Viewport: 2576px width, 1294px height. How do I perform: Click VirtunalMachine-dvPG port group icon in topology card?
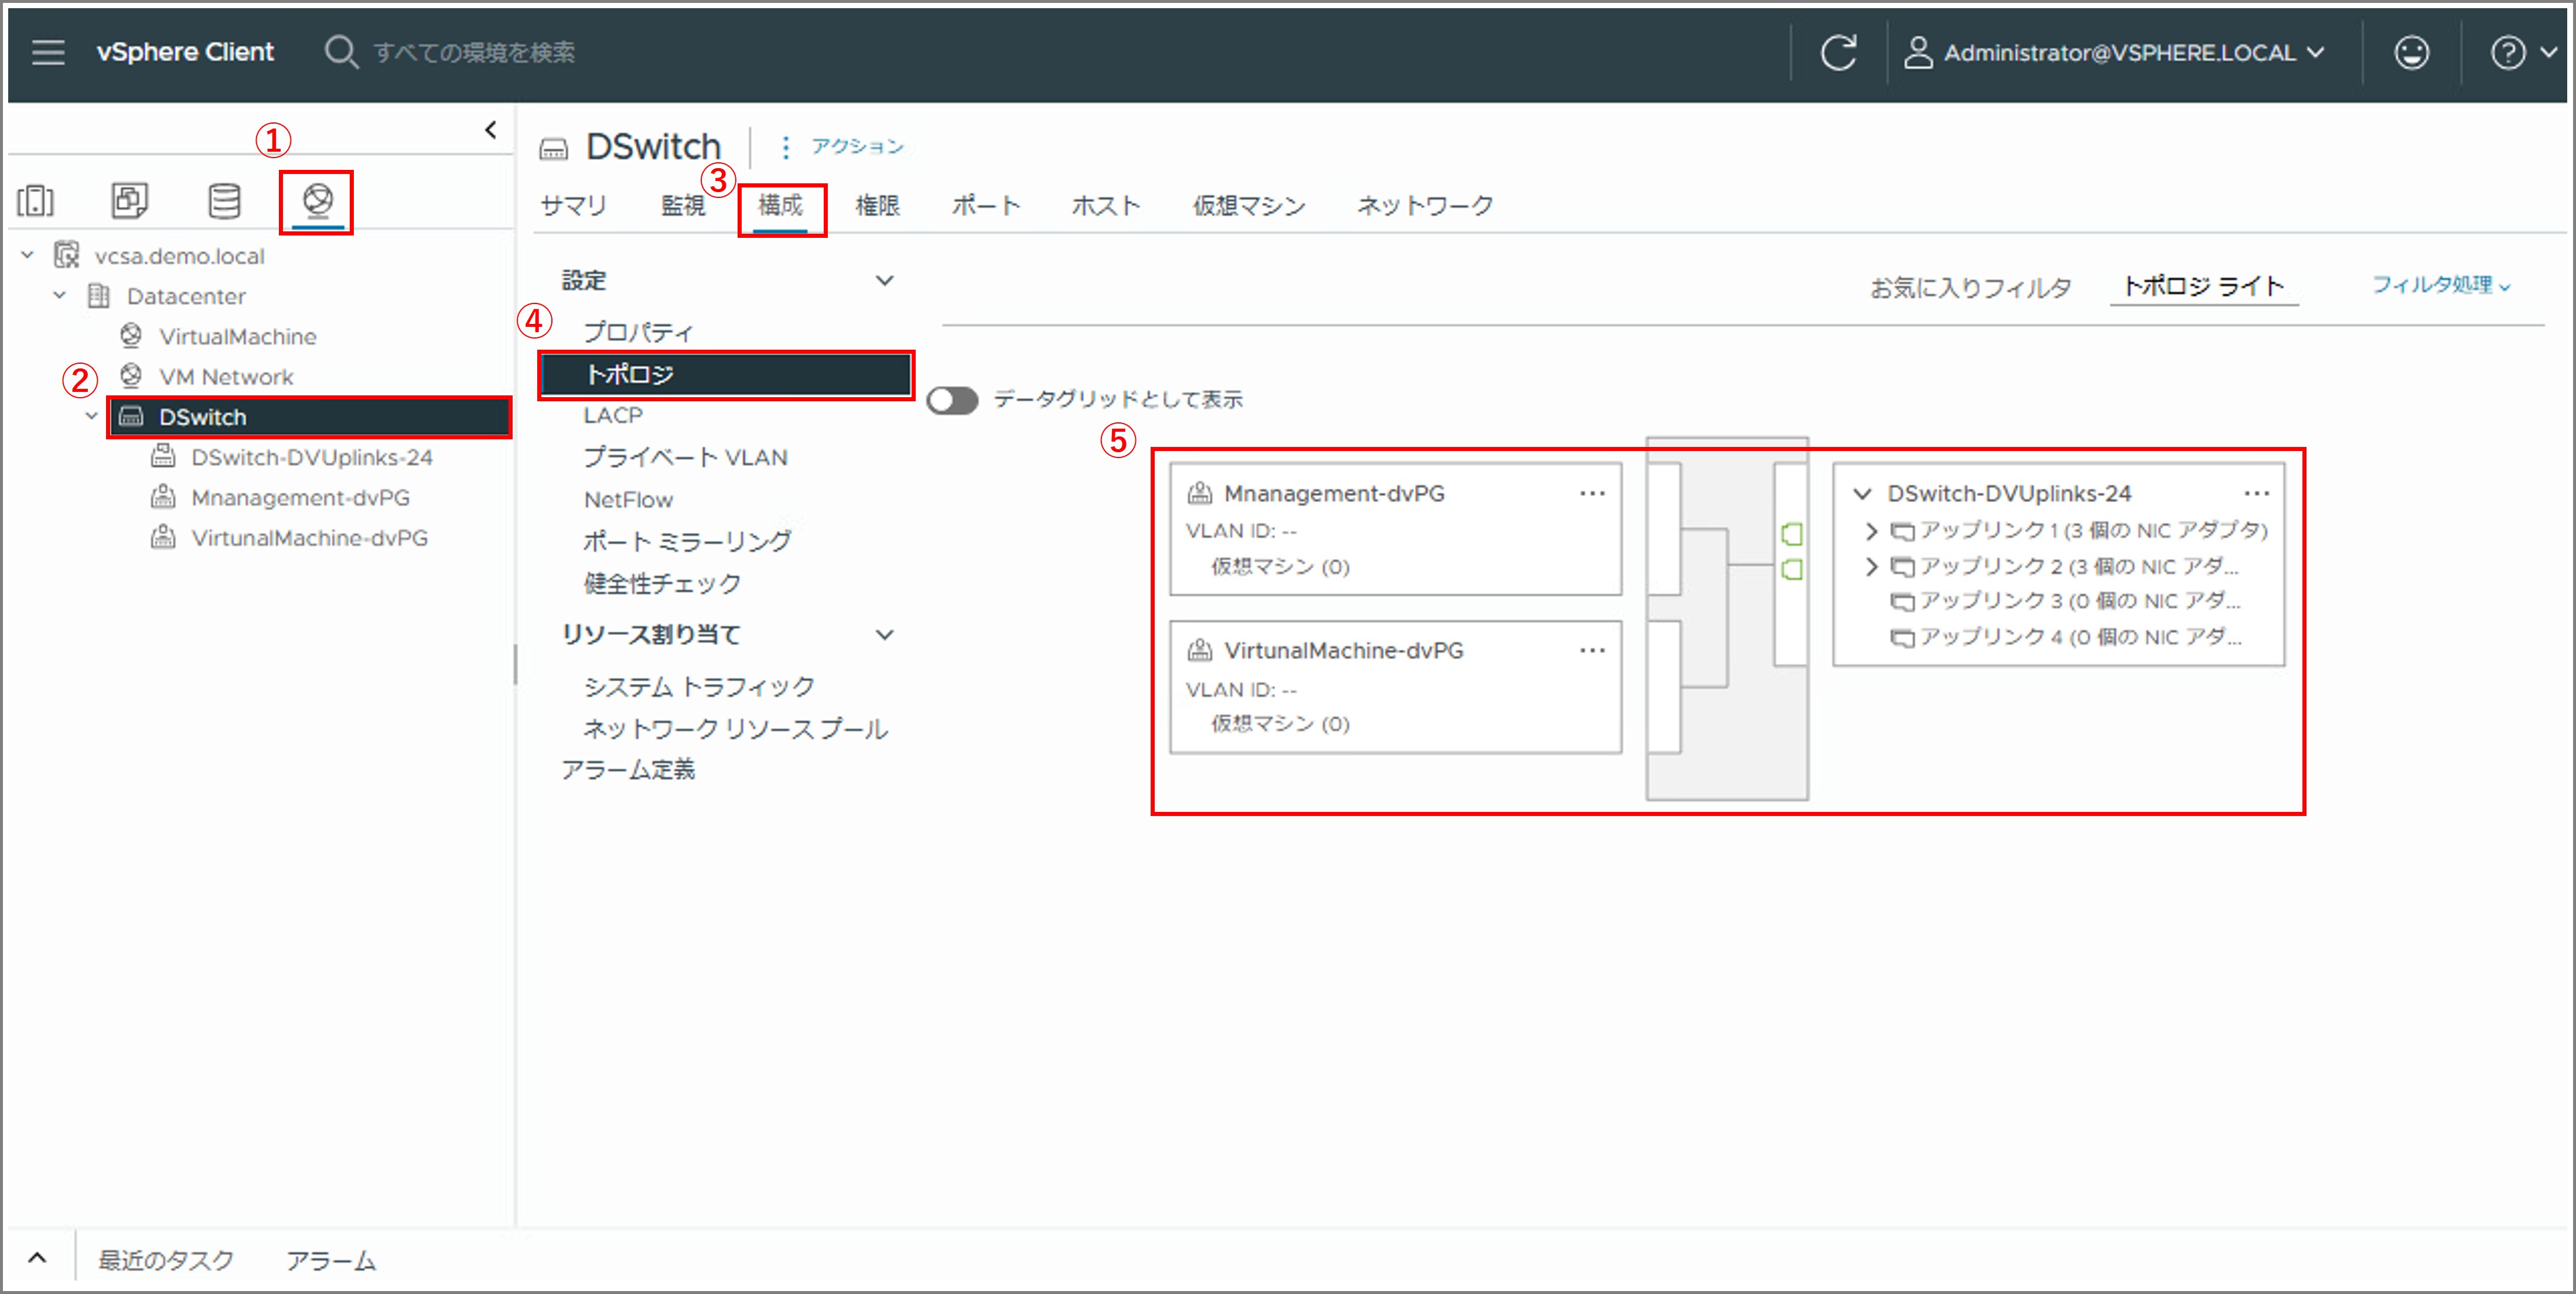(x=1199, y=650)
